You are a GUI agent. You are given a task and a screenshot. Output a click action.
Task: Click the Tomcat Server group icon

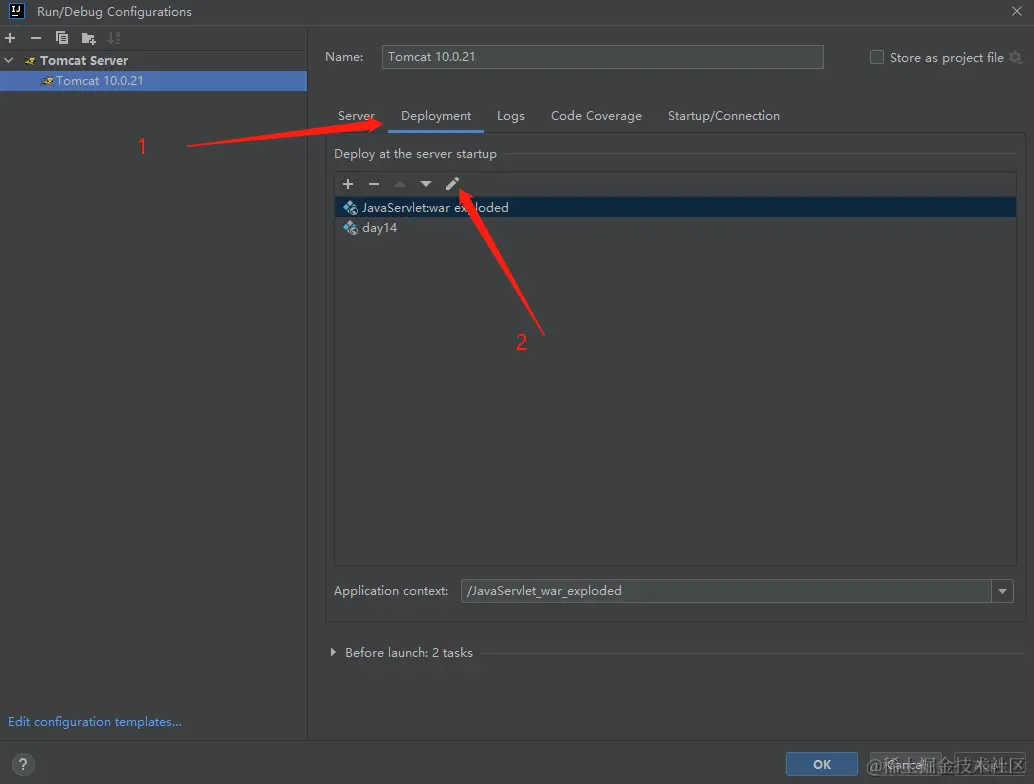pos(30,61)
